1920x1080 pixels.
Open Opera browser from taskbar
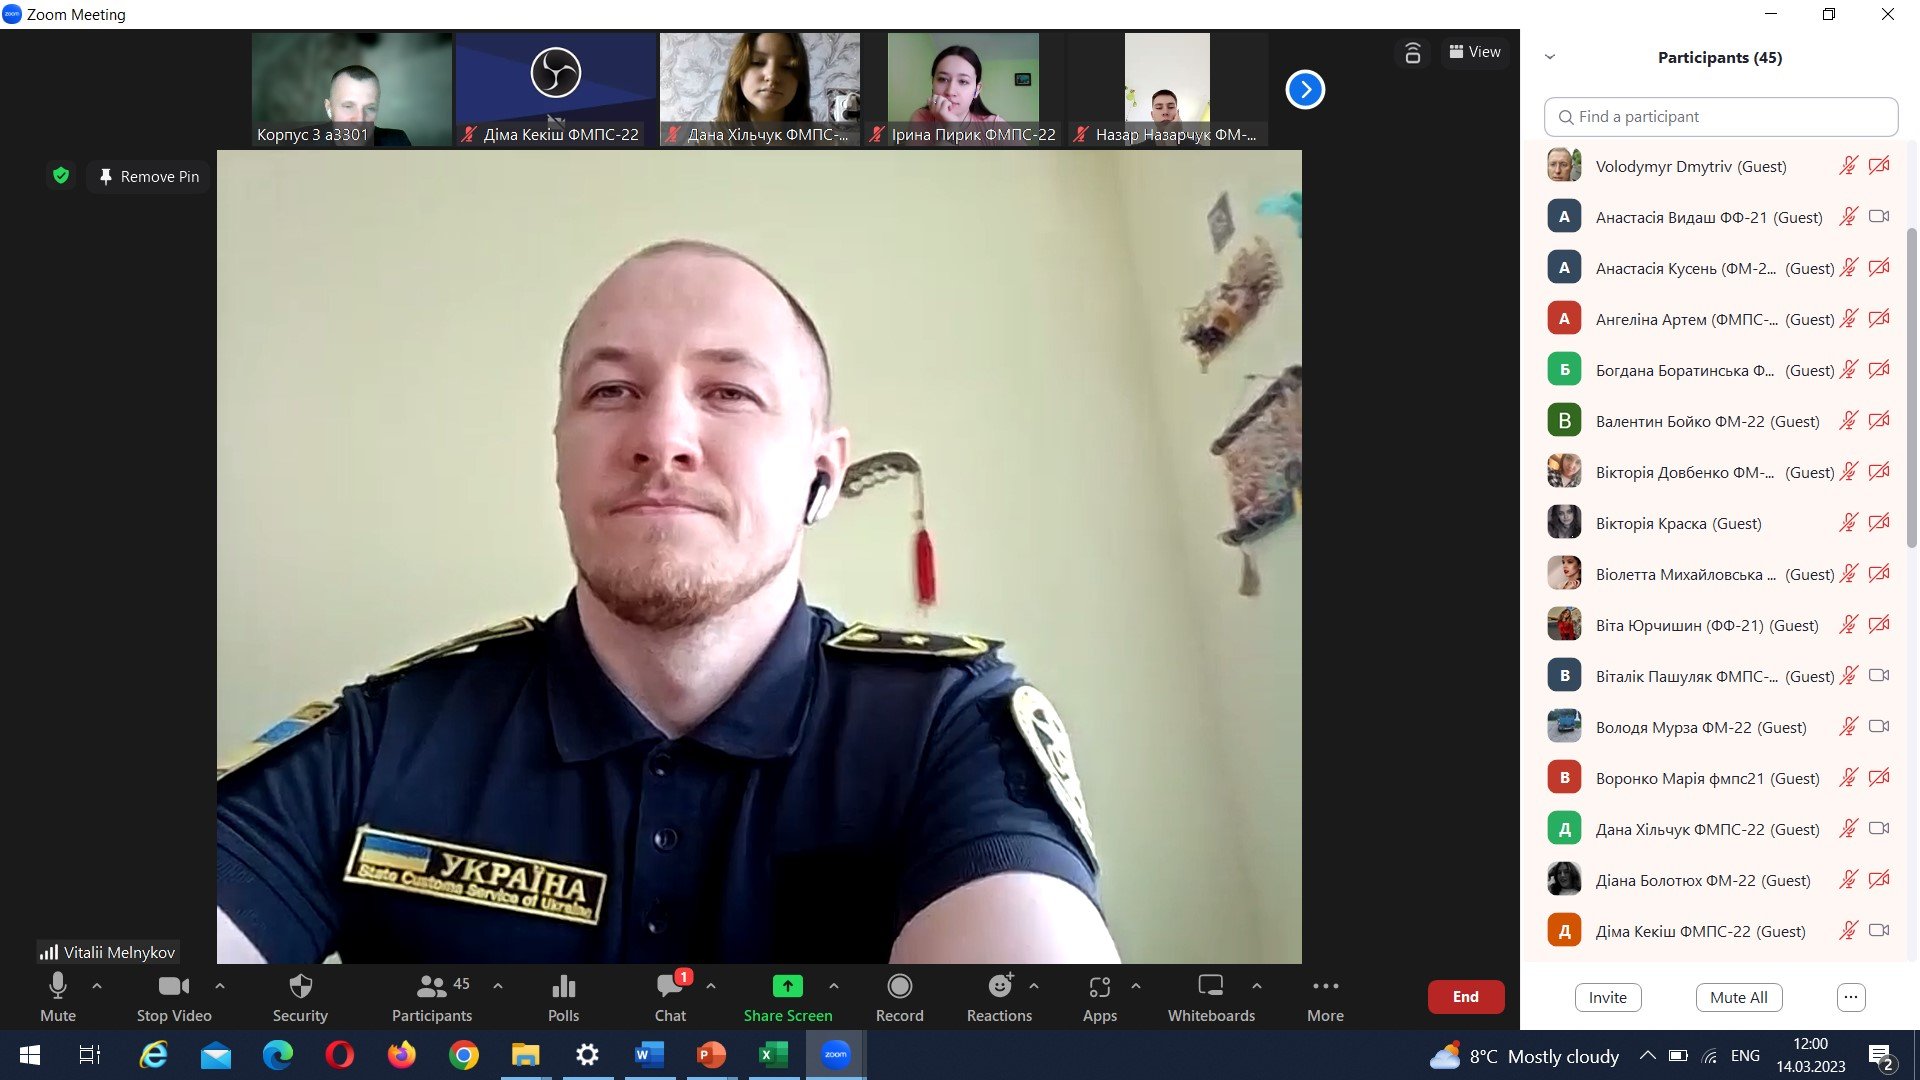(340, 1055)
